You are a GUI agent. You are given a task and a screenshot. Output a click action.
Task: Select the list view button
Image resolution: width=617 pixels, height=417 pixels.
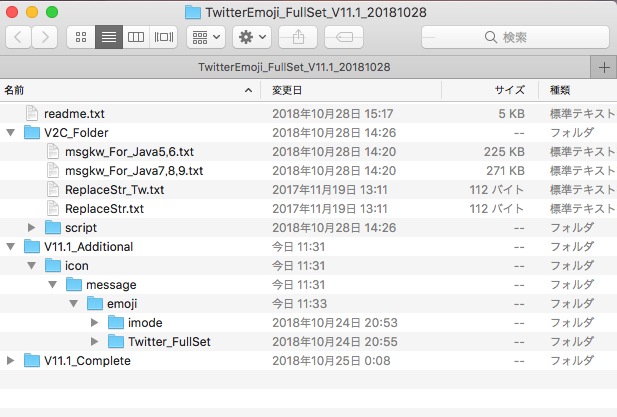(109, 37)
